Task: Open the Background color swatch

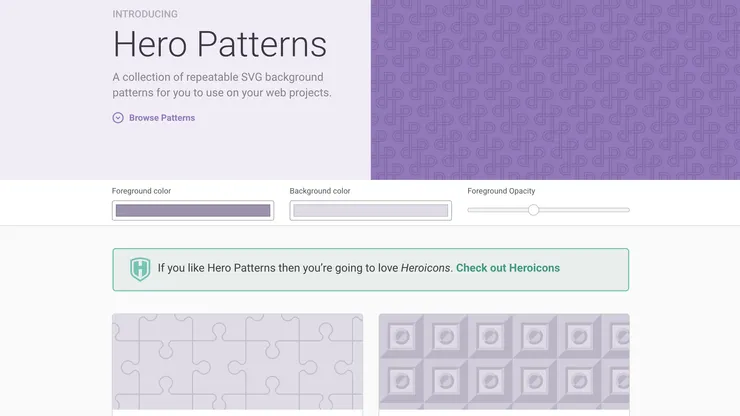Action: [x=370, y=211]
